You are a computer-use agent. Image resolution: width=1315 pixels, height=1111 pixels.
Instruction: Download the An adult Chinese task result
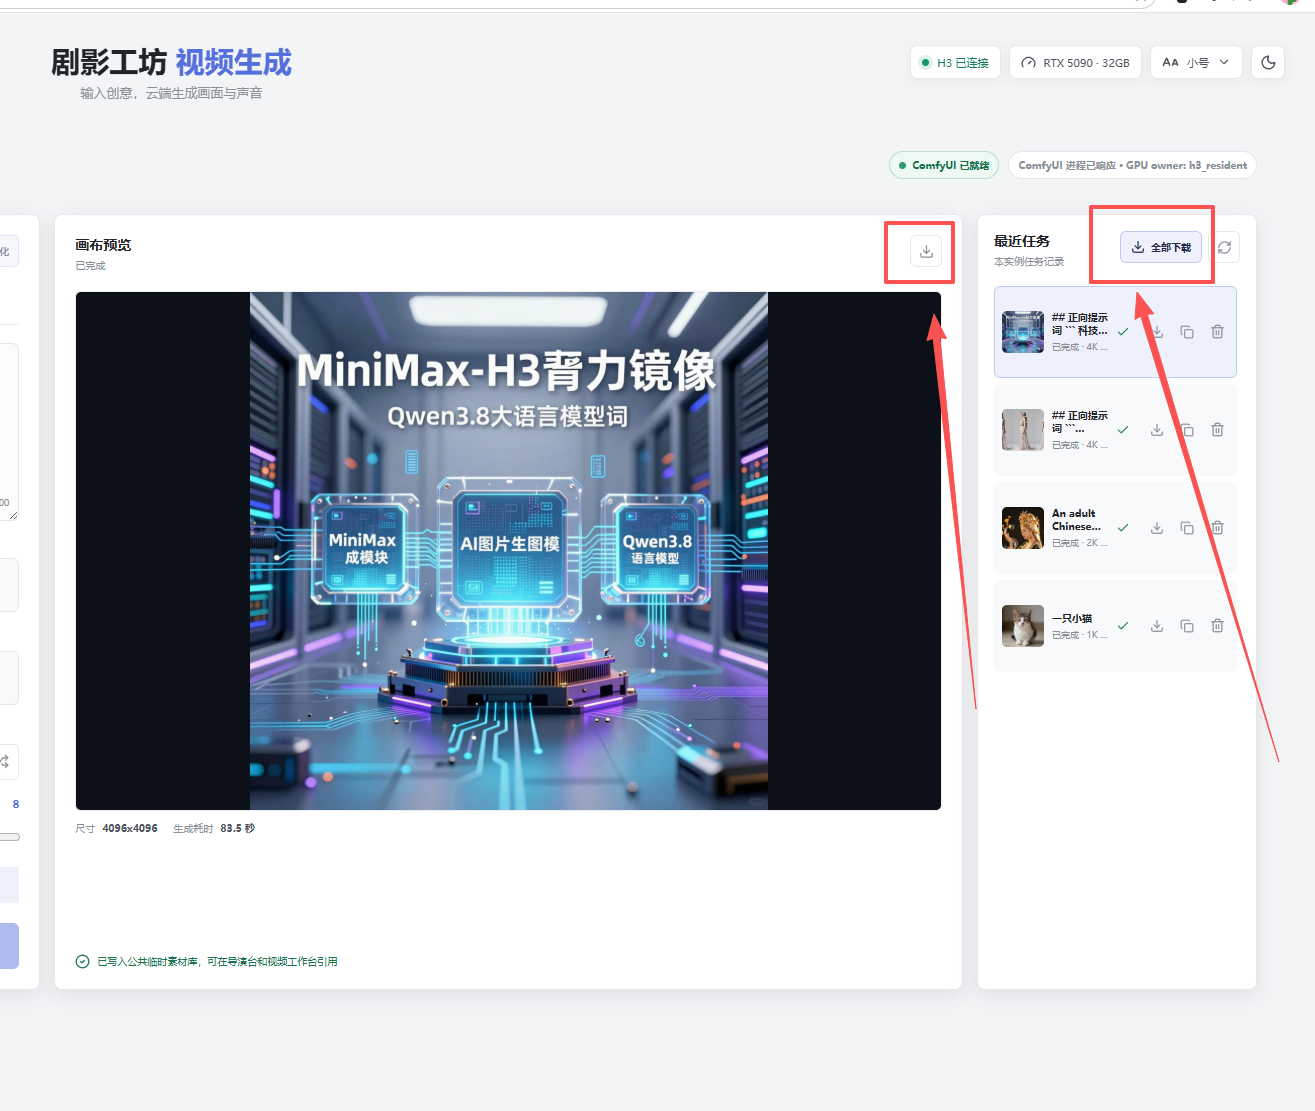click(1157, 528)
